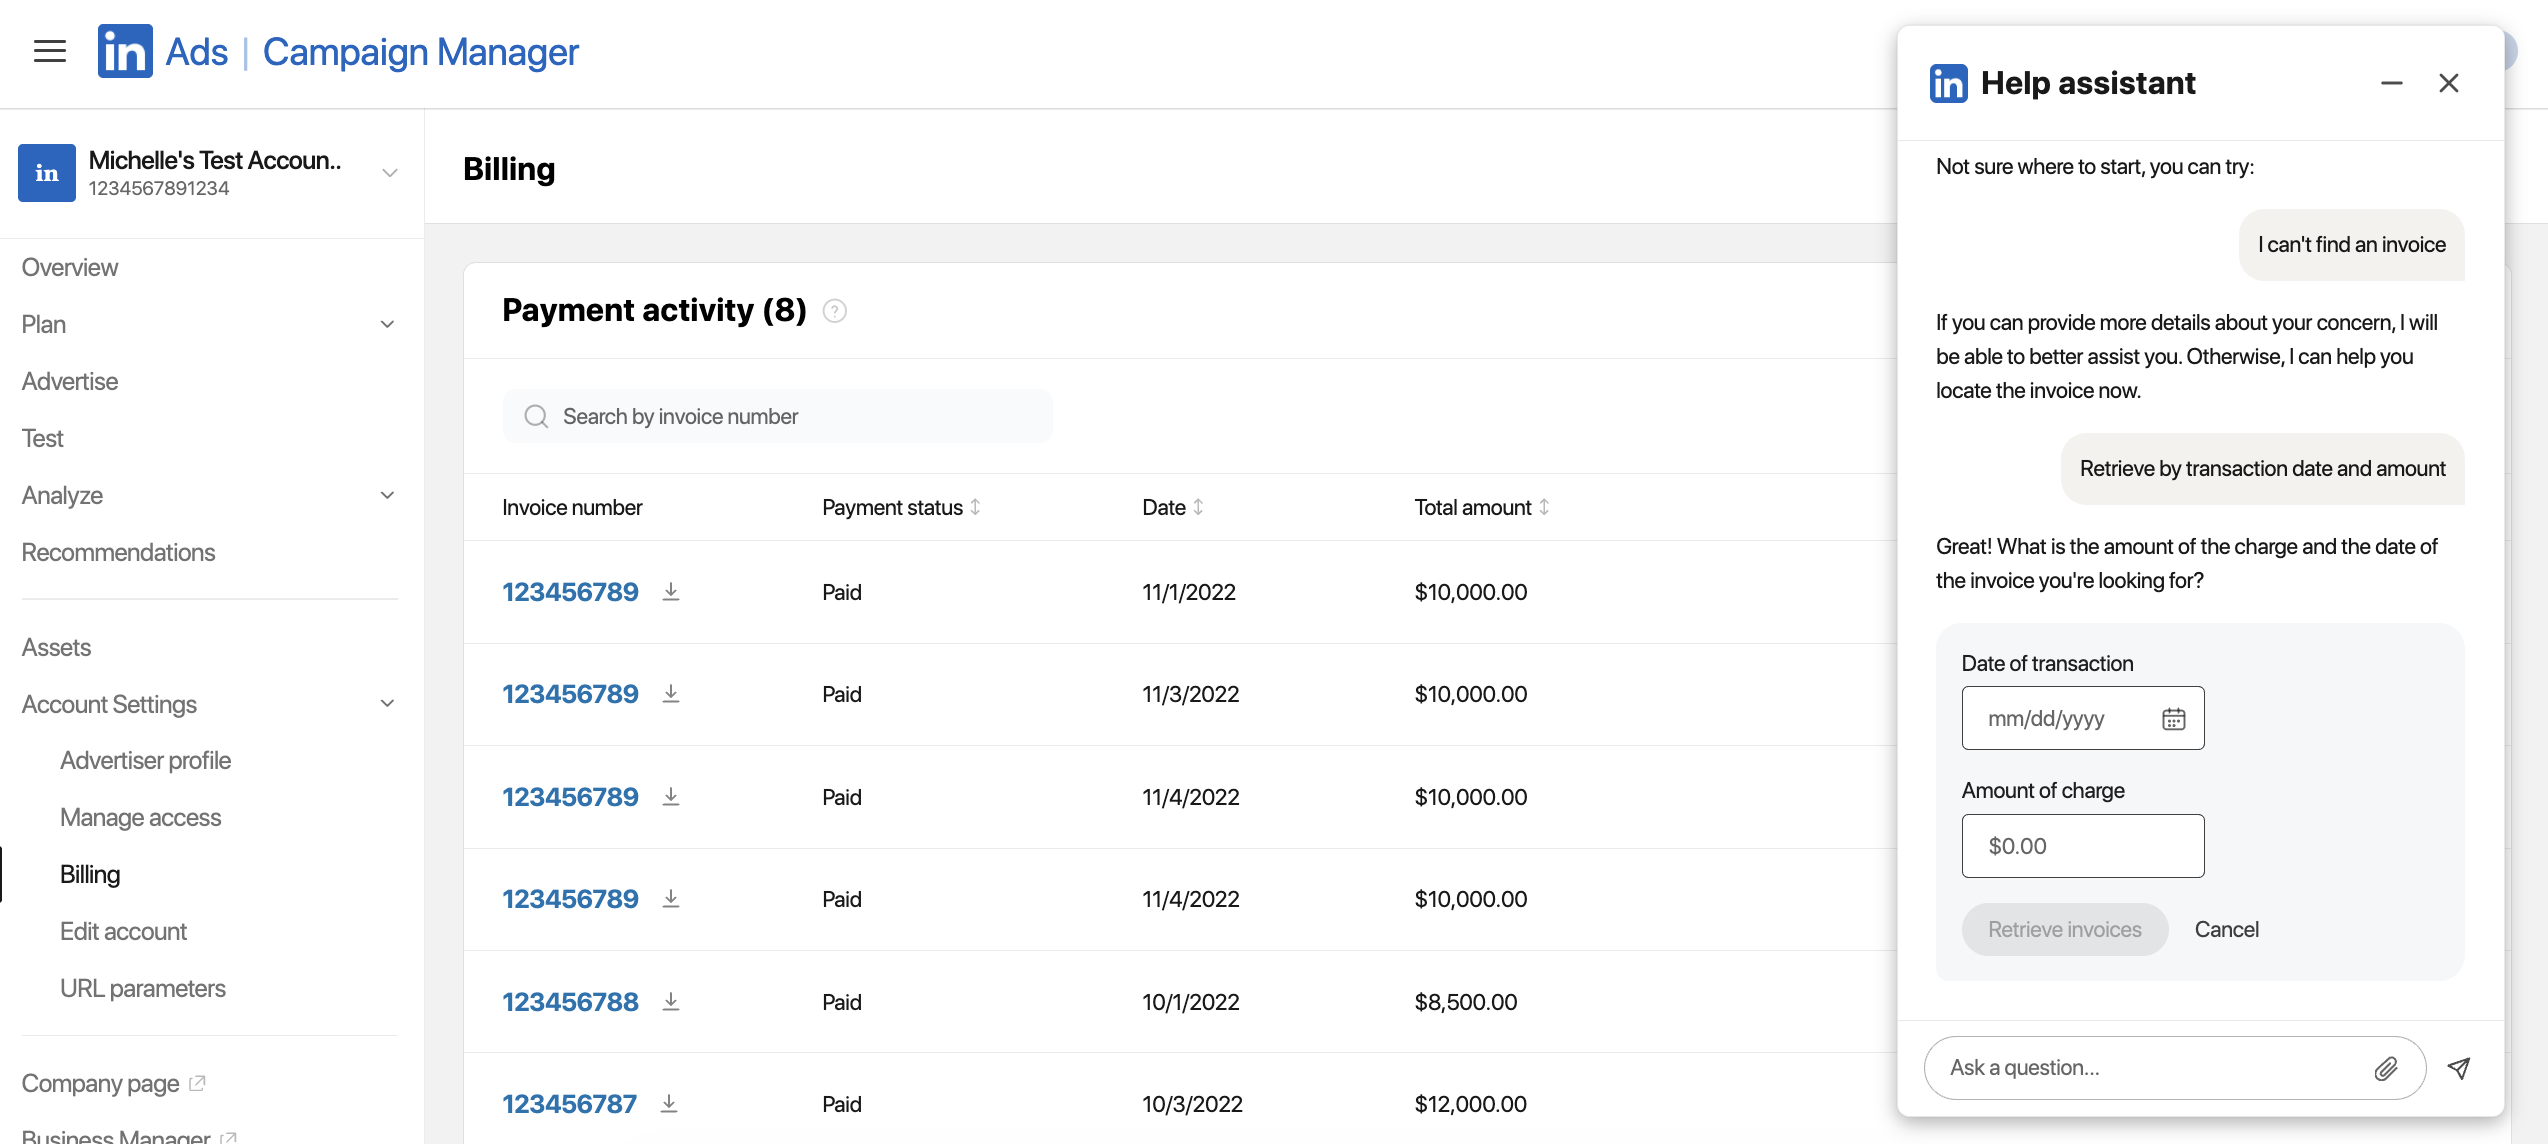Open invoice 123456789 dated 11/3/2022
Viewport: 2548px width, 1144px height.
[x=570, y=694]
